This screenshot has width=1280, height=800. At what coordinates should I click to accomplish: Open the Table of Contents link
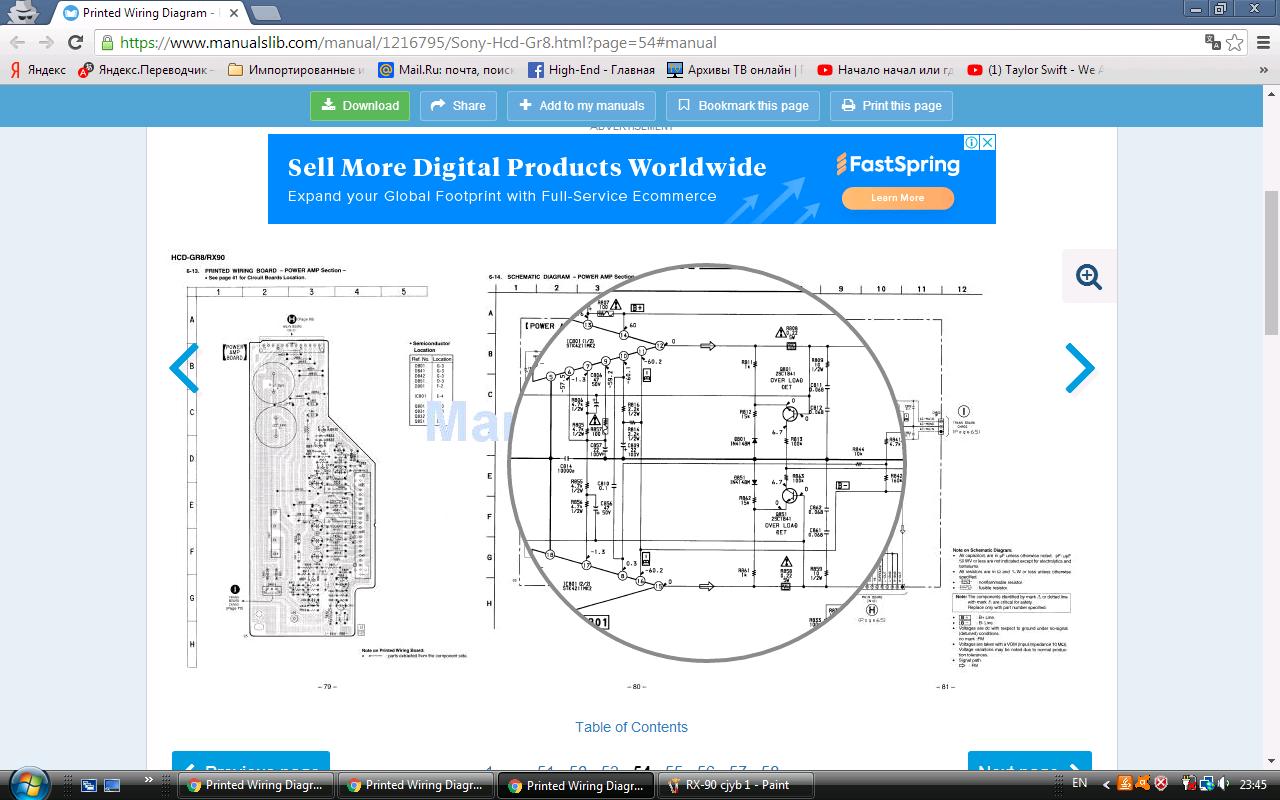pyautogui.click(x=631, y=727)
